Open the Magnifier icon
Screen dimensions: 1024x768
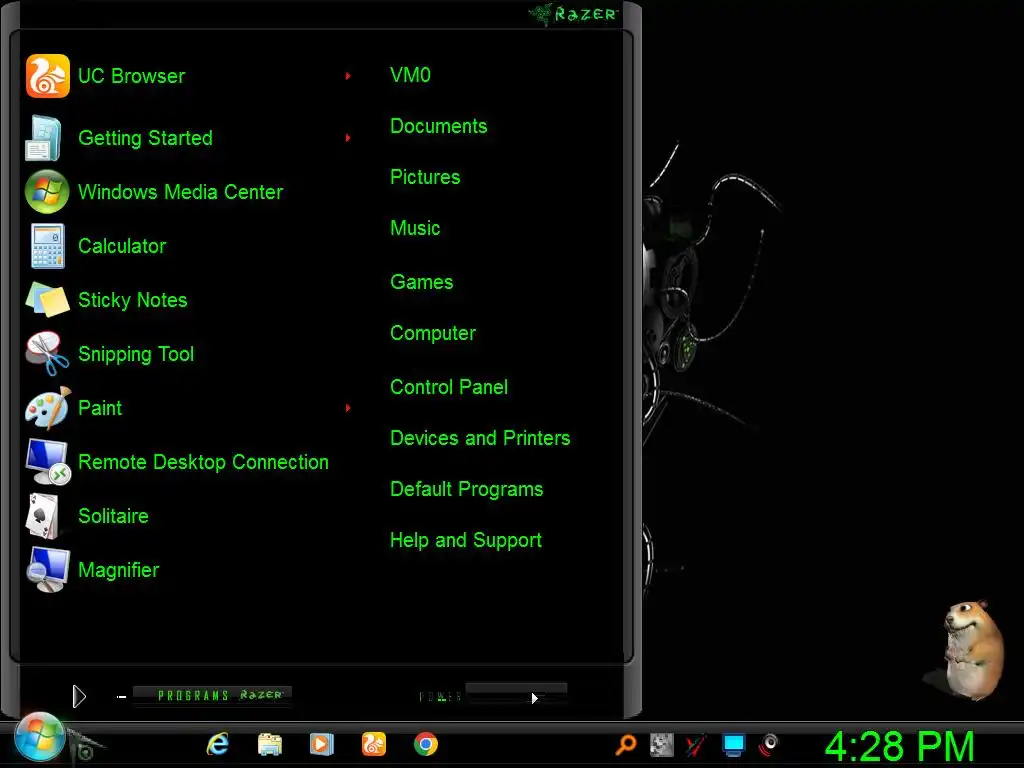48,569
